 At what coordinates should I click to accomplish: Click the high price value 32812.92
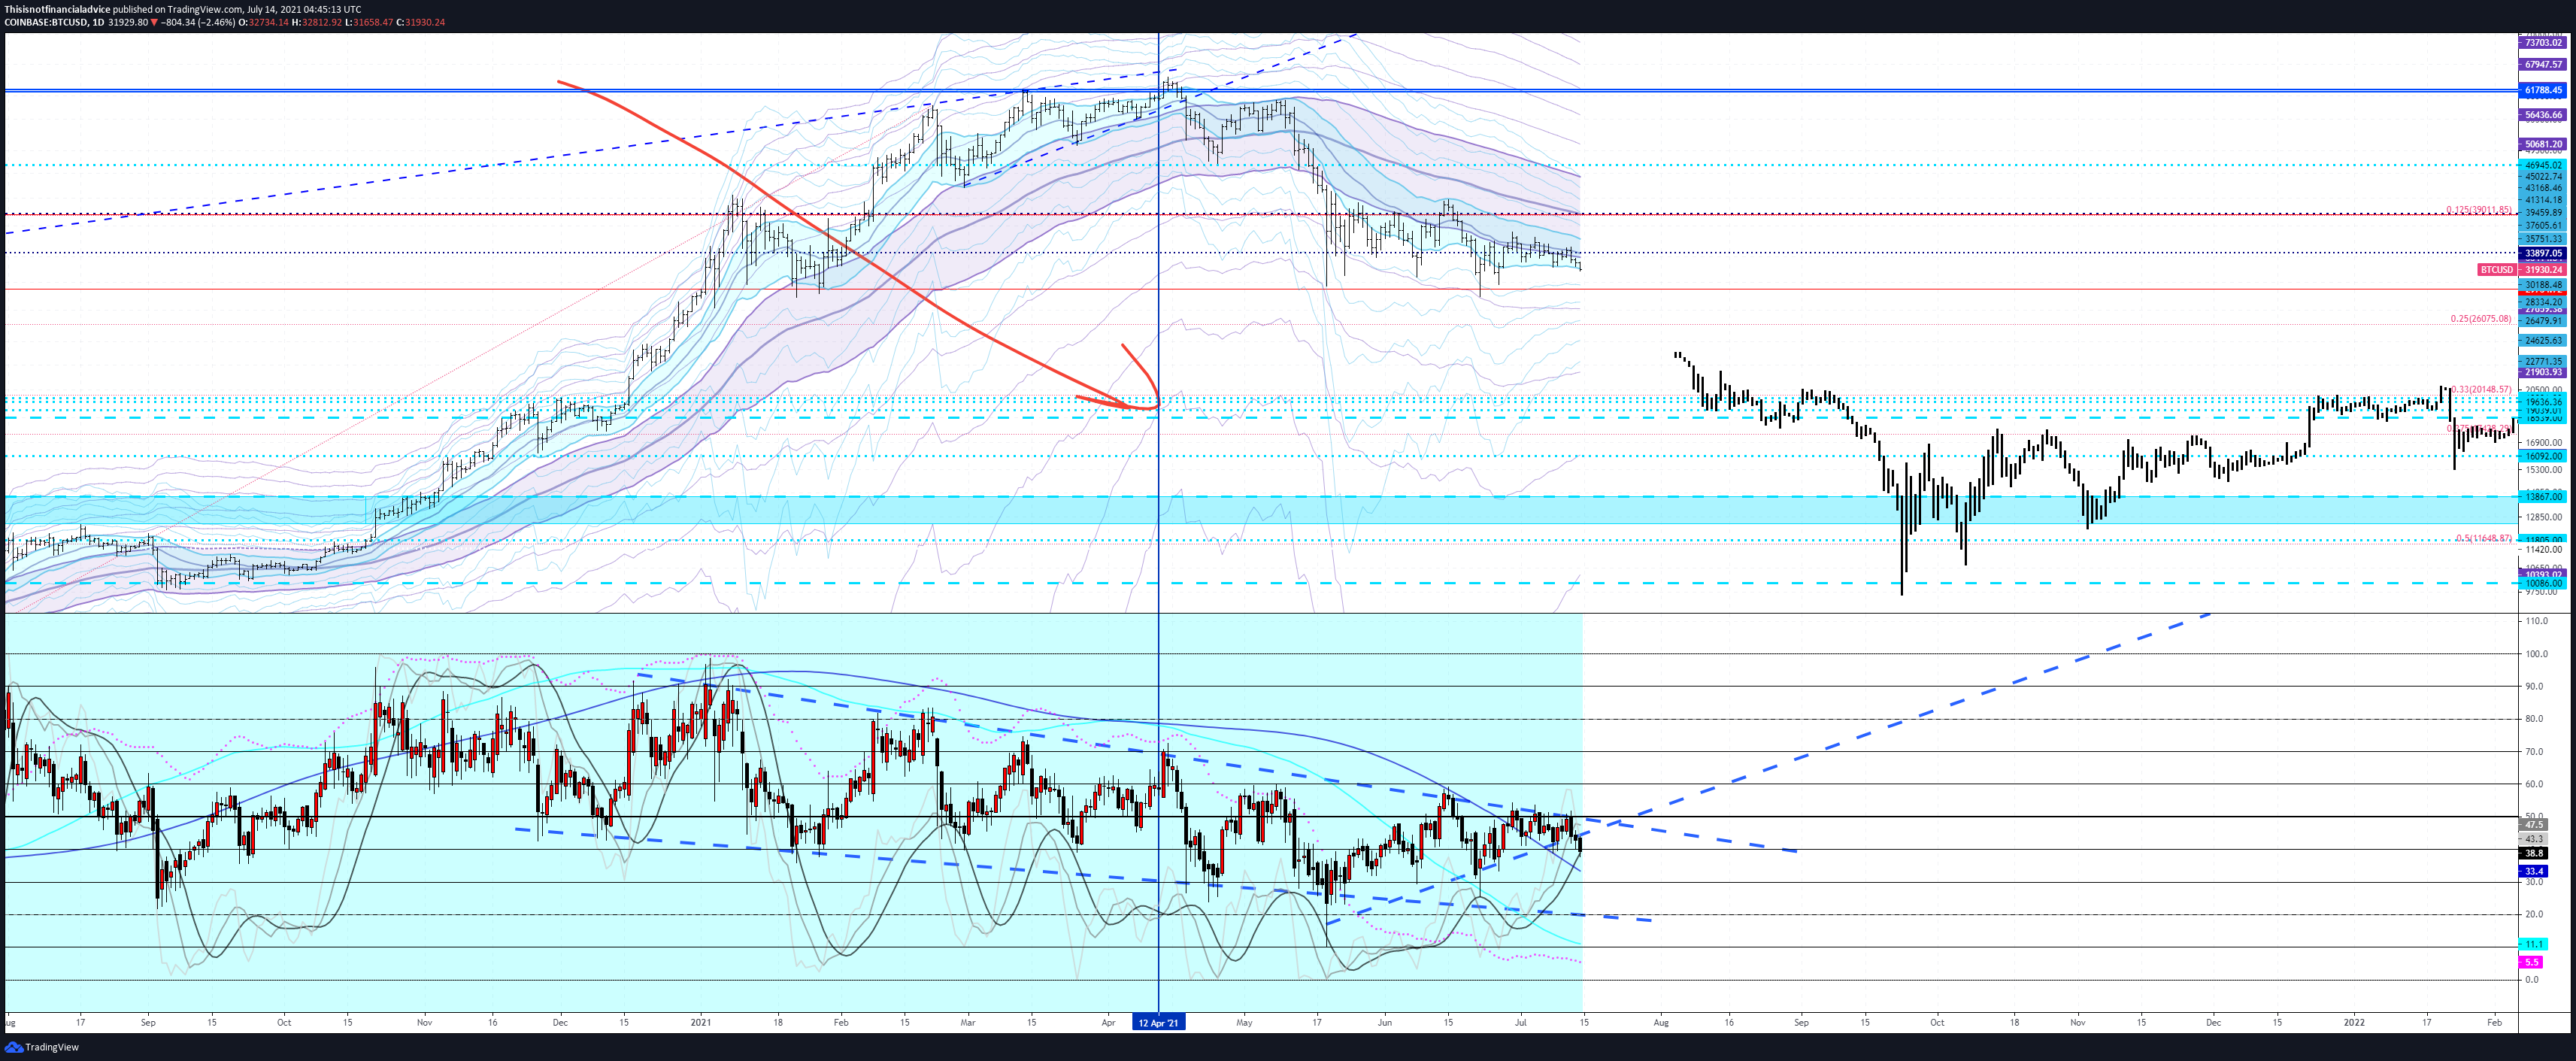322,22
